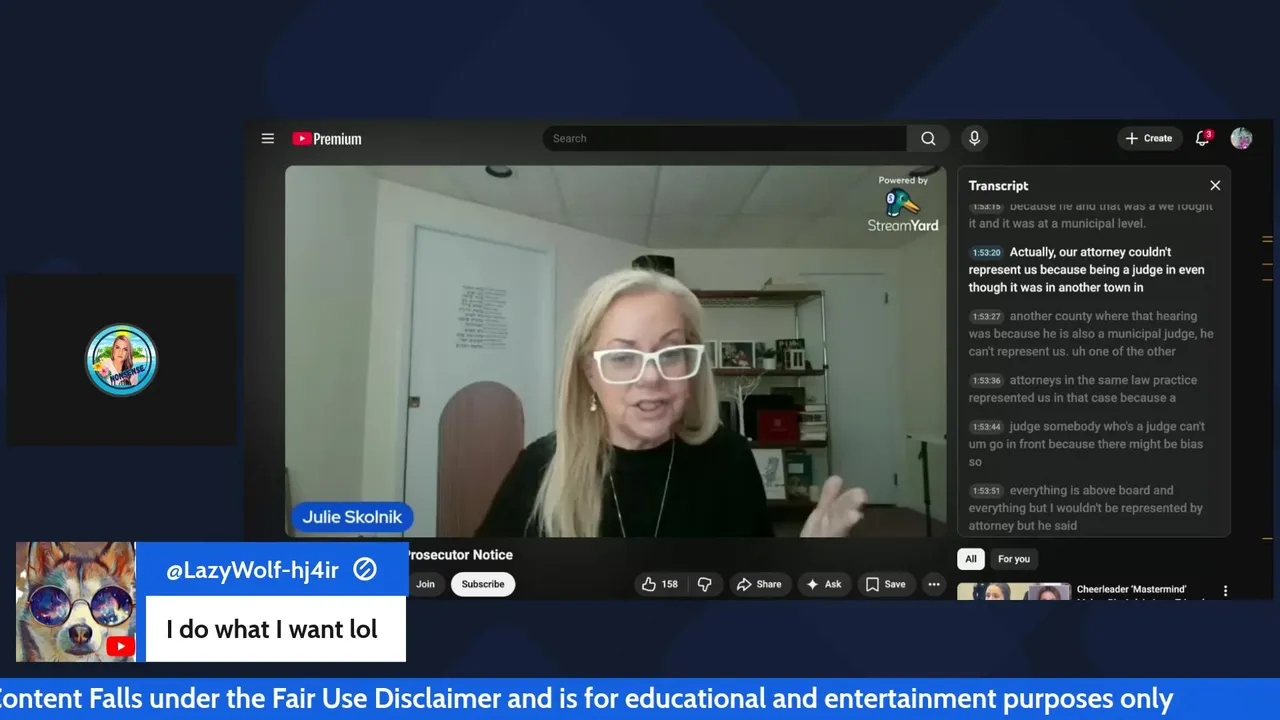Save the video to a playlist
Viewport: 1280px width, 720px height.
tap(885, 584)
